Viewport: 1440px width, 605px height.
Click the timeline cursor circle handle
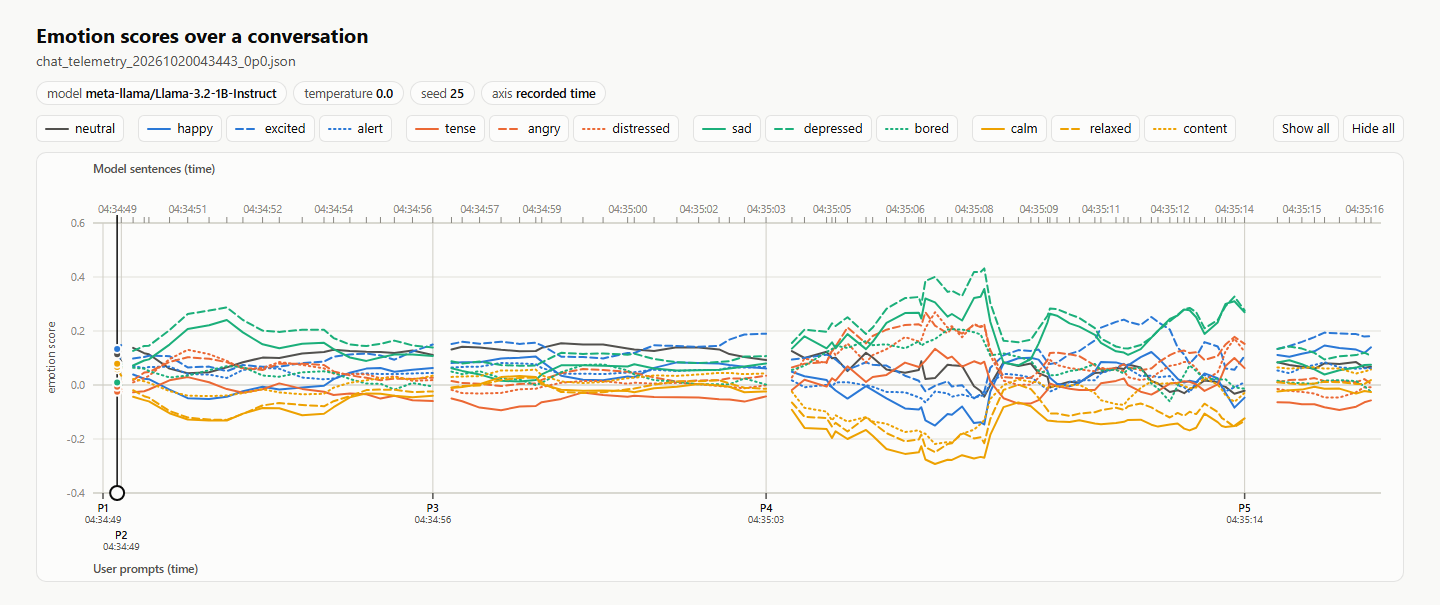tap(117, 492)
